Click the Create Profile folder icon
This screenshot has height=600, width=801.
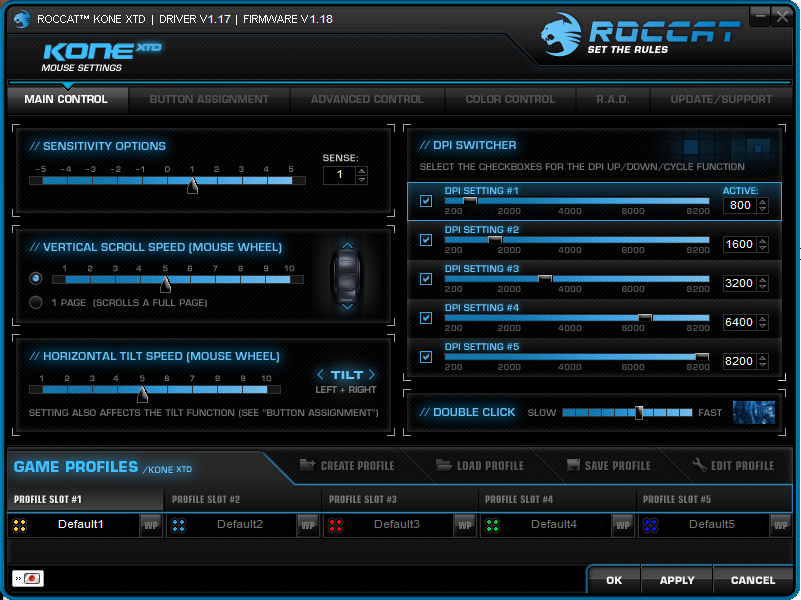point(307,465)
